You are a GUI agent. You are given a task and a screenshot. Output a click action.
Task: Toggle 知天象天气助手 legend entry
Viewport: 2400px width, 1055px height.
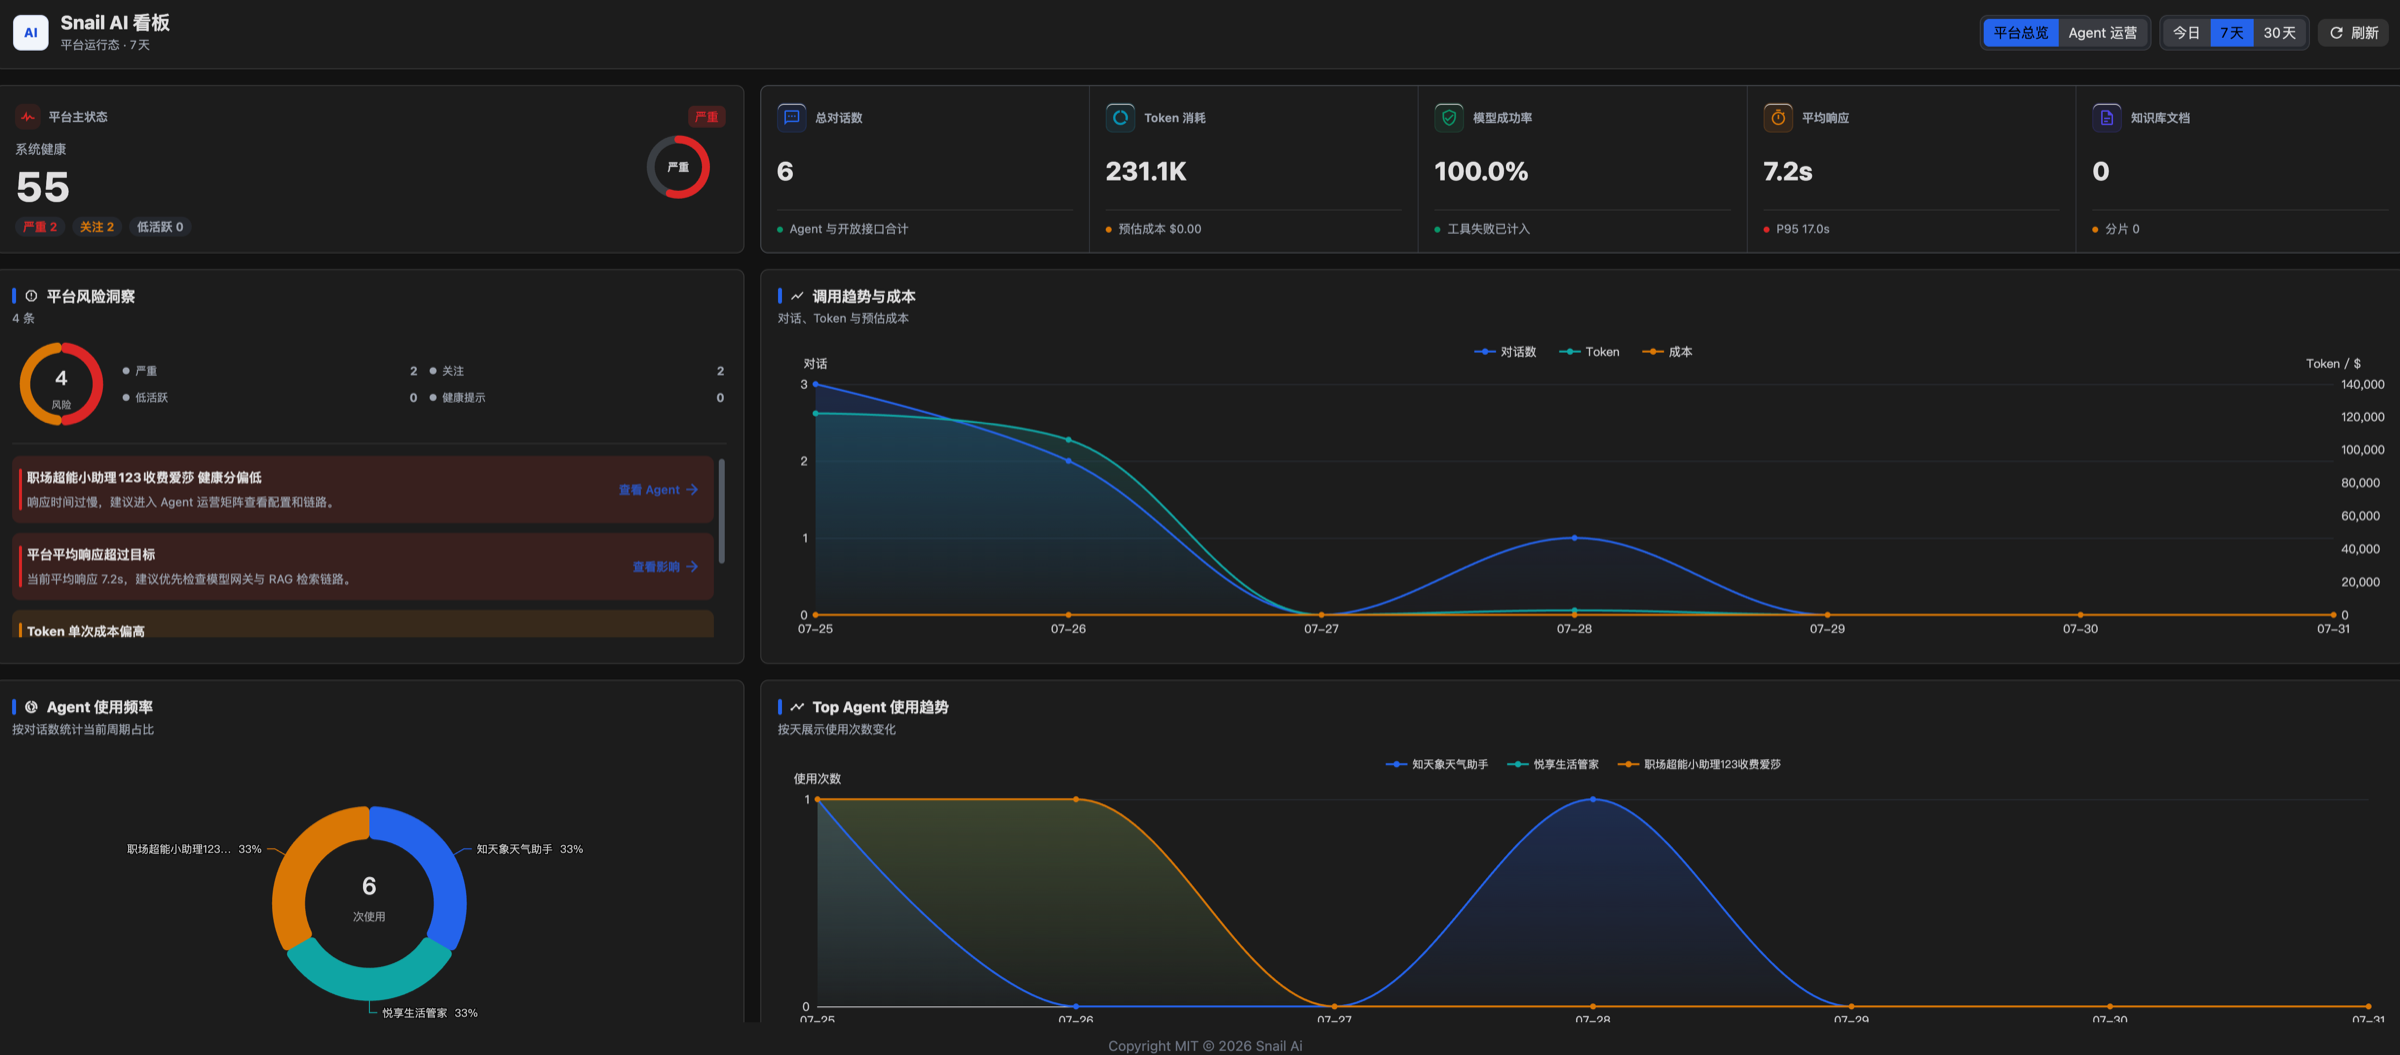click(1437, 764)
